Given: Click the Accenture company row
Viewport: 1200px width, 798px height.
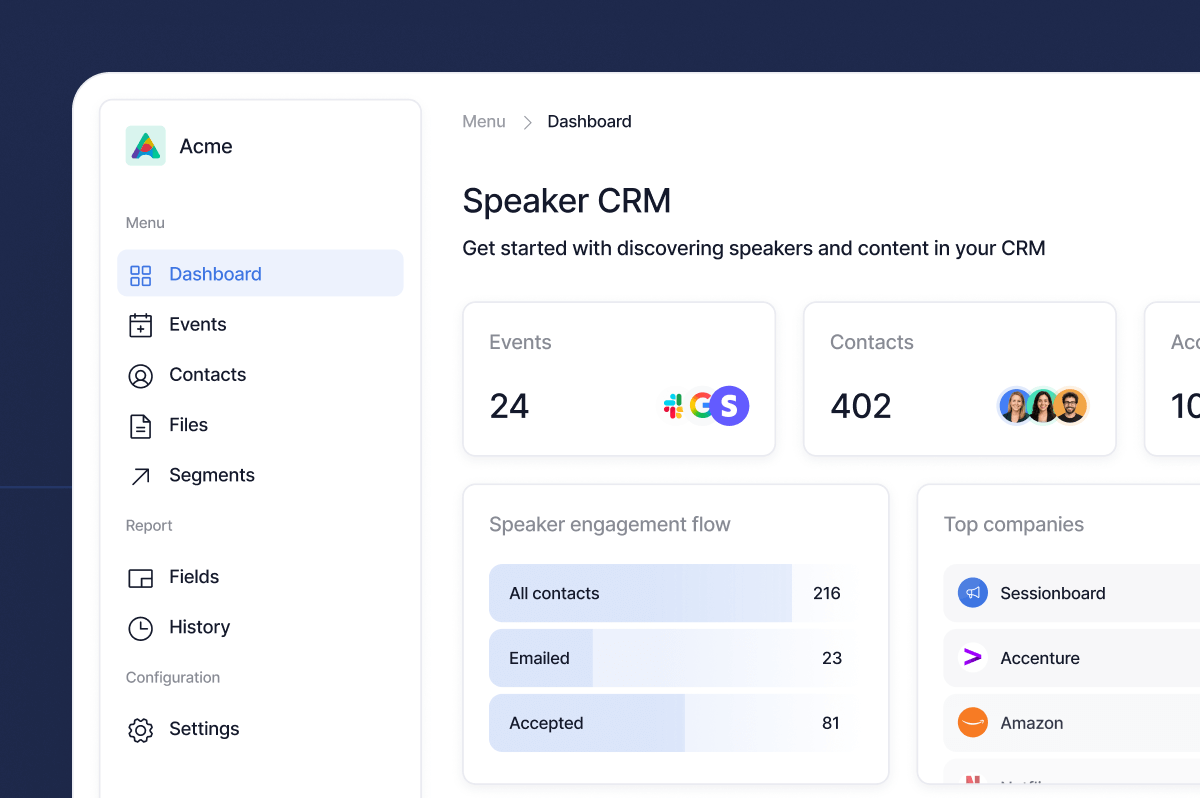Looking at the screenshot, I should pyautogui.click(x=1072, y=658).
